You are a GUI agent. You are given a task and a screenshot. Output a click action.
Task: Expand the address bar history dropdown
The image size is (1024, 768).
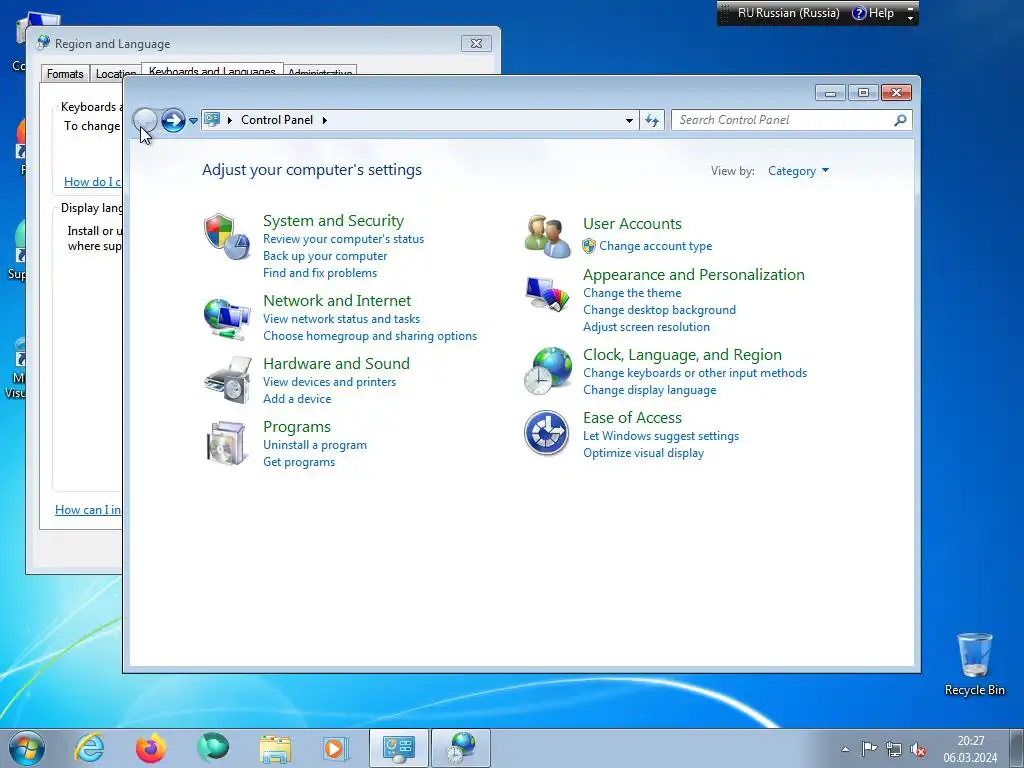click(x=629, y=120)
